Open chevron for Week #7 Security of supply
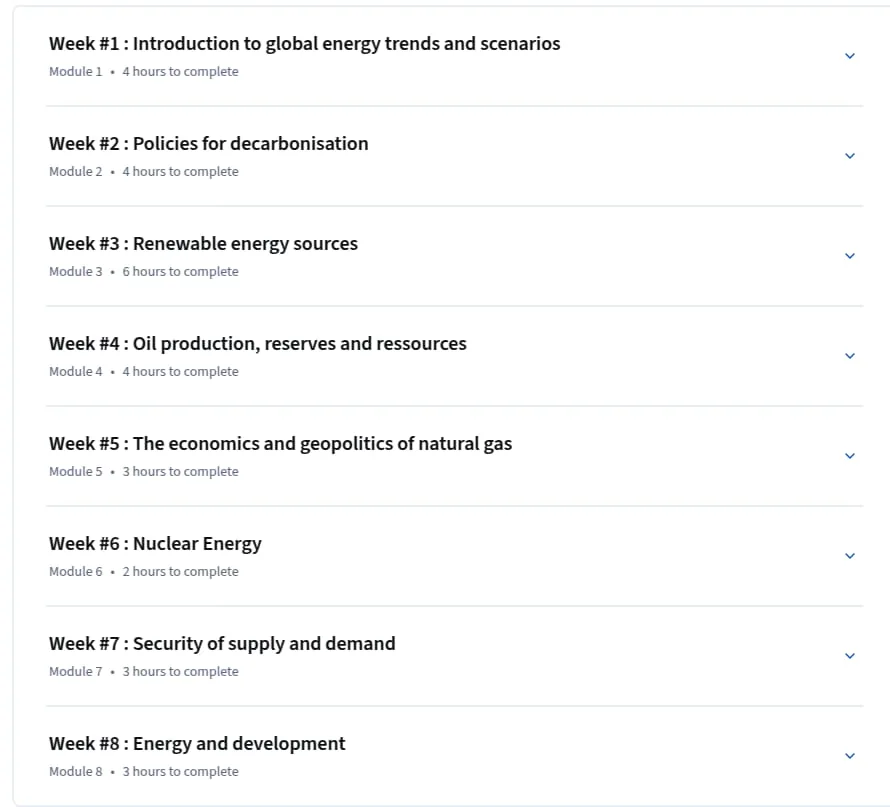The image size is (890, 807). point(850,655)
